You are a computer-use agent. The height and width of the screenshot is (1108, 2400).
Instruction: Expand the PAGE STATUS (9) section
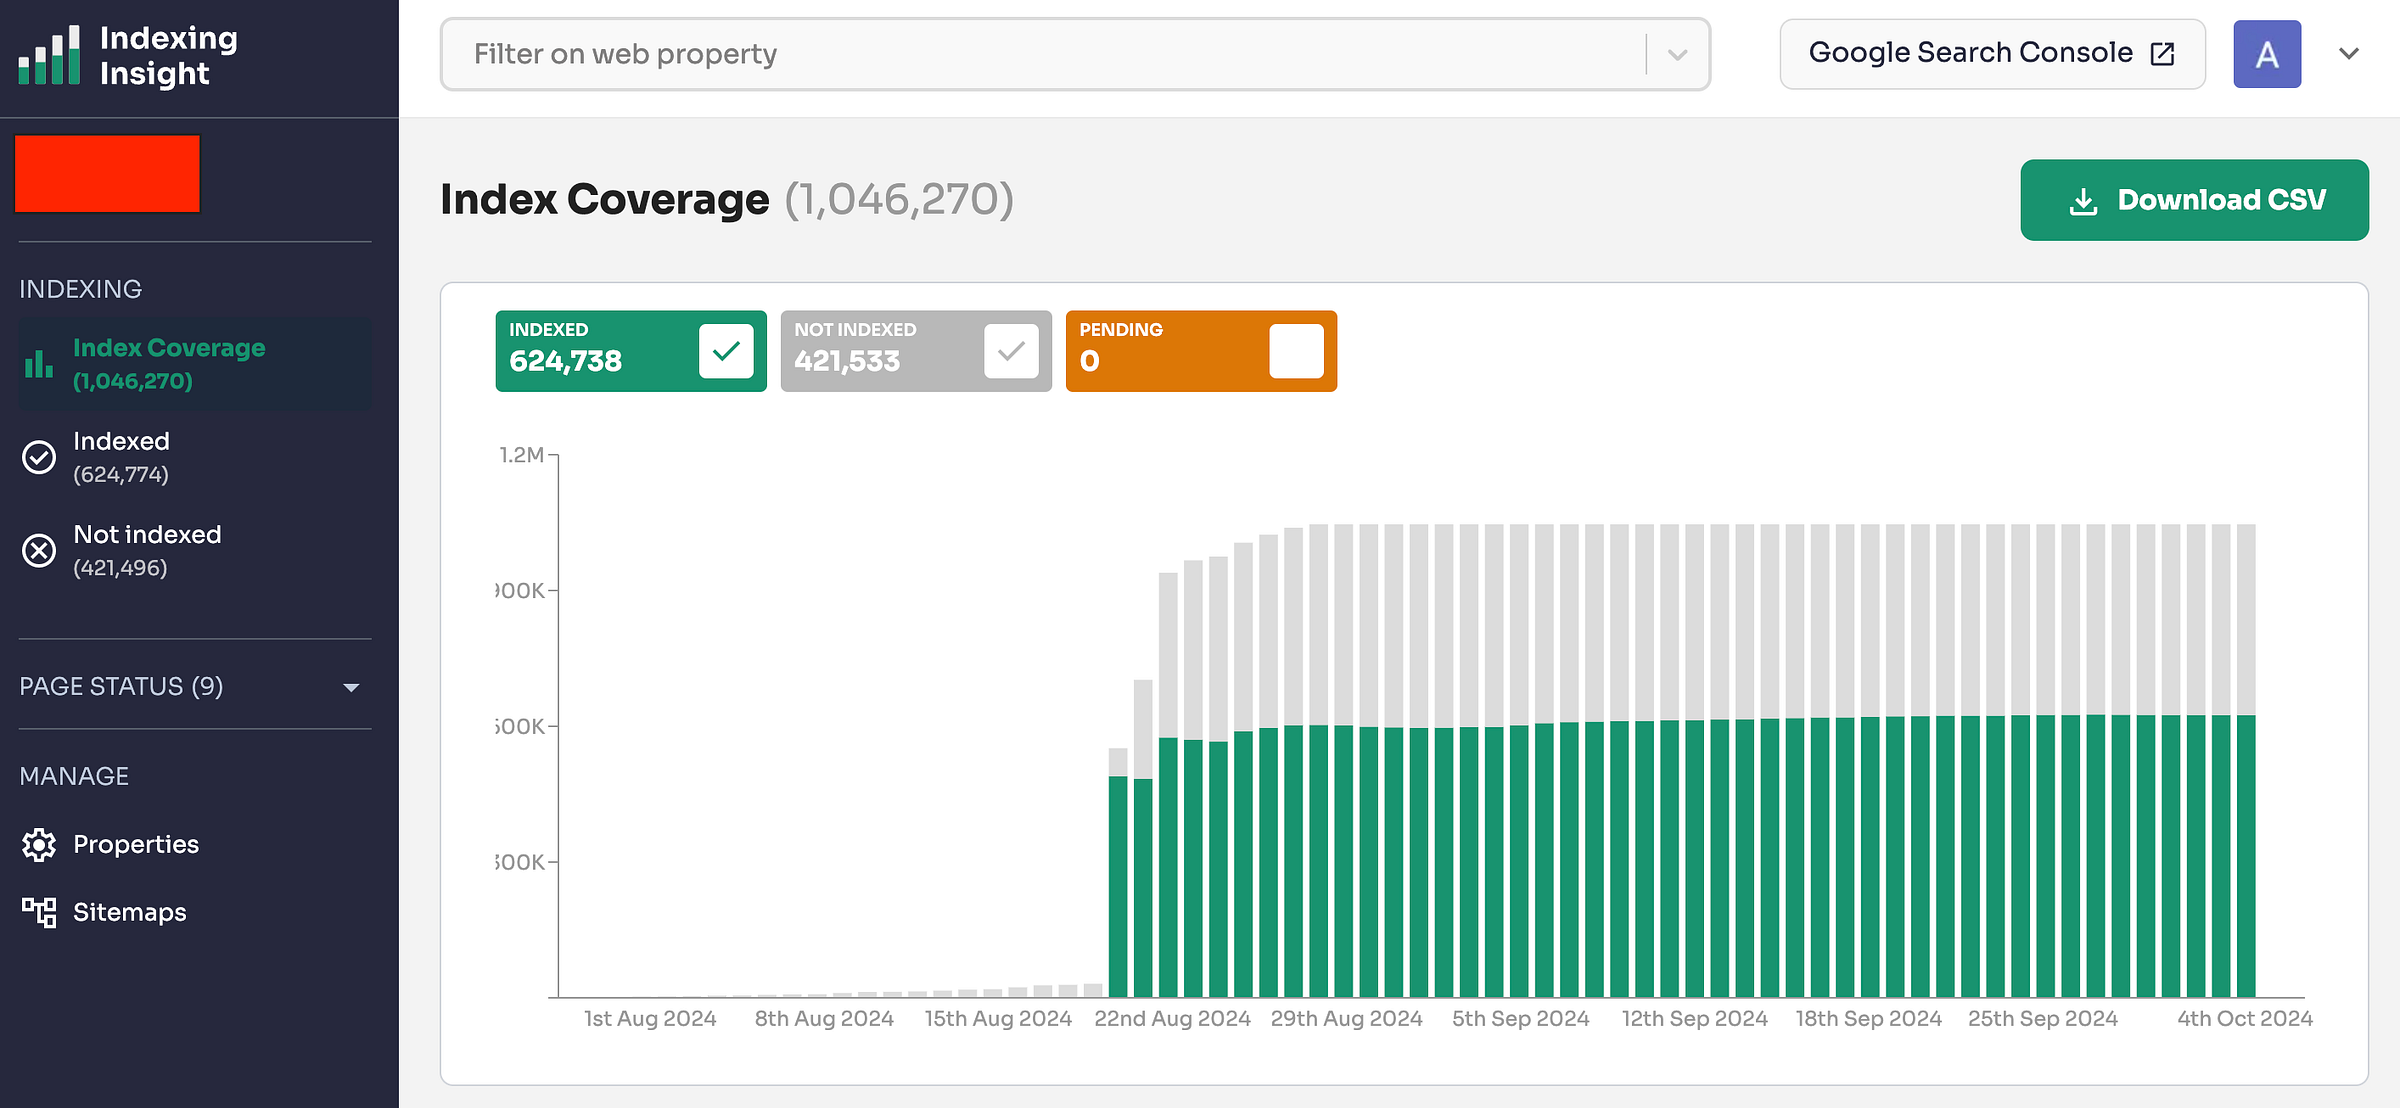(x=351, y=687)
